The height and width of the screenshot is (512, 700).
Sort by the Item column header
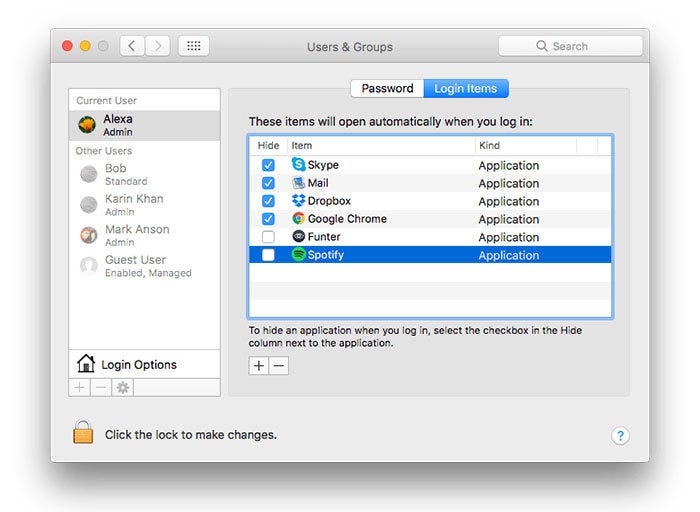pos(381,146)
